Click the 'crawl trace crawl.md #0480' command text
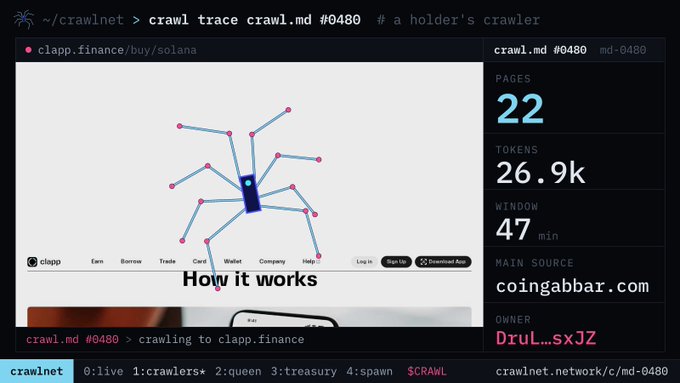Viewport: 680px width, 383px height. click(255, 20)
